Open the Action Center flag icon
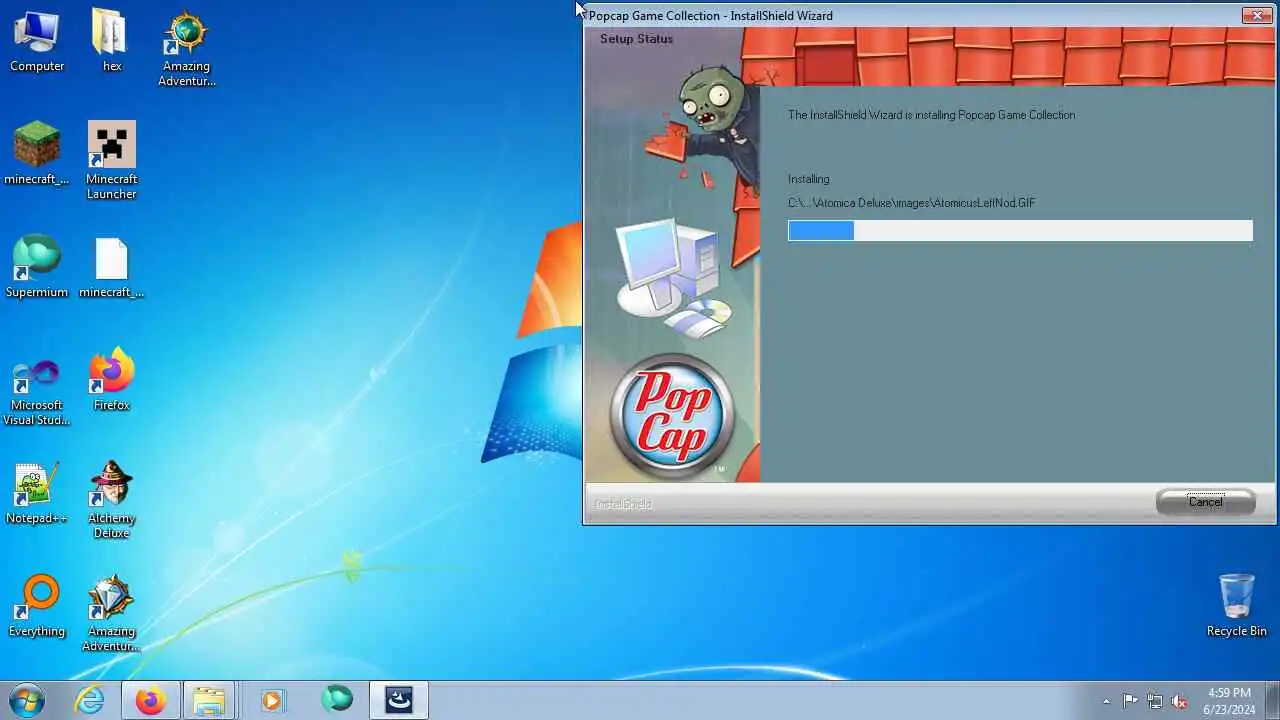Viewport: 1280px width, 720px height. (1130, 701)
